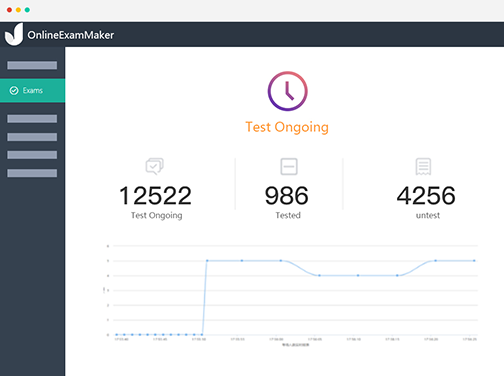
Task: Click the 986 Tested count
Action: click(287, 196)
